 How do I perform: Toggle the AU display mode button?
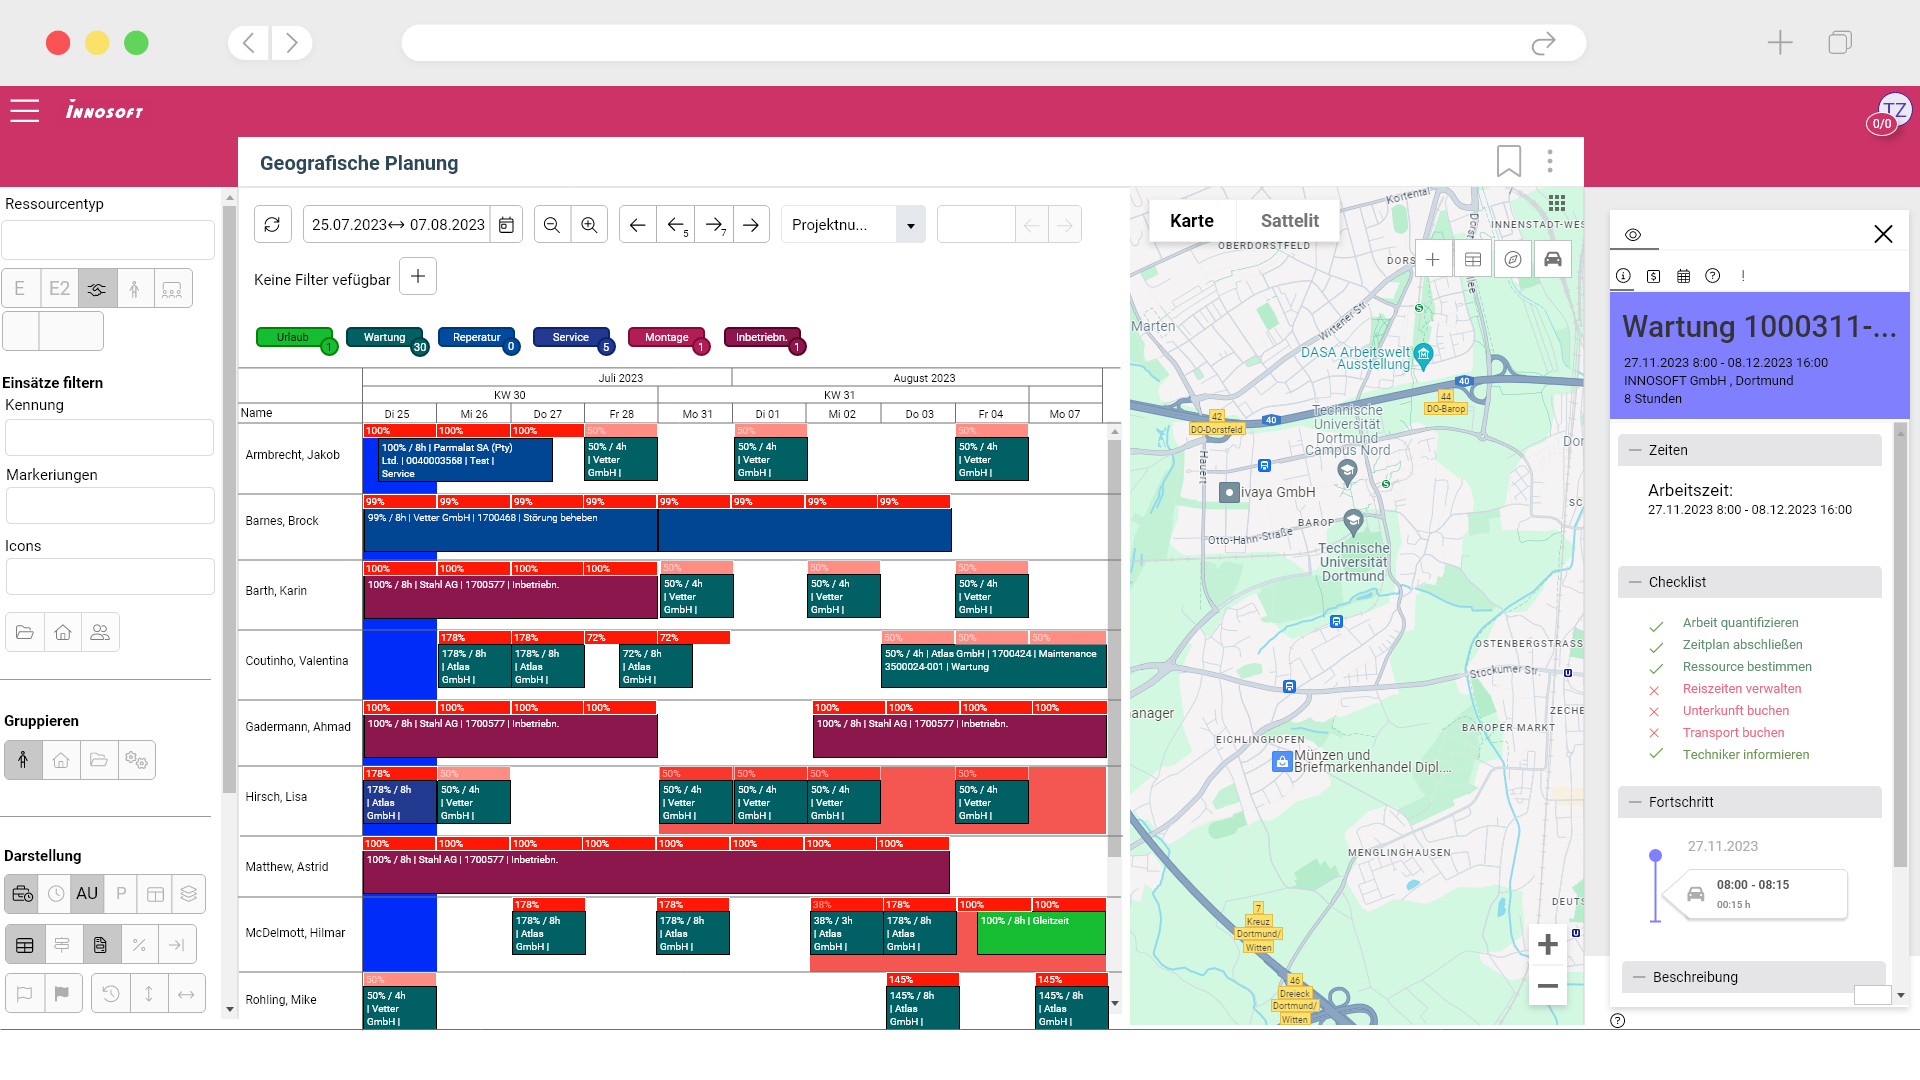[x=87, y=894]
